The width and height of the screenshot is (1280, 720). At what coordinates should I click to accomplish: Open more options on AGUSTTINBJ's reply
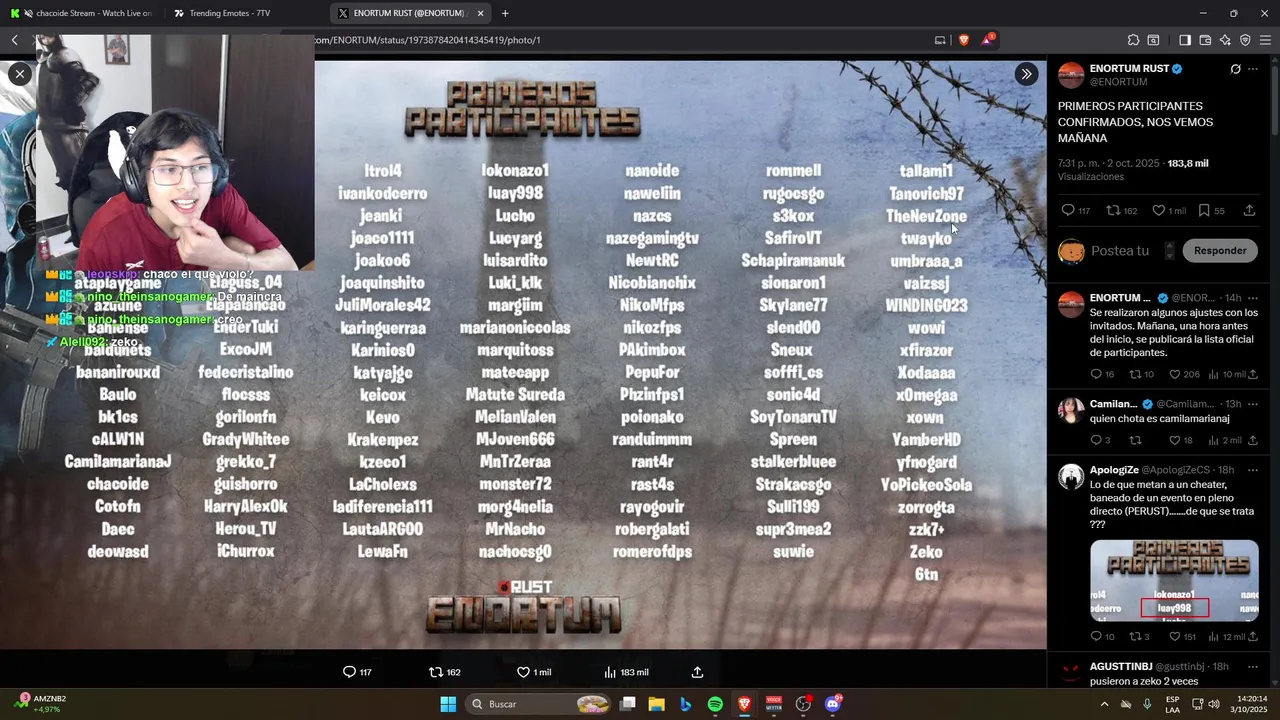[1253, 667]
